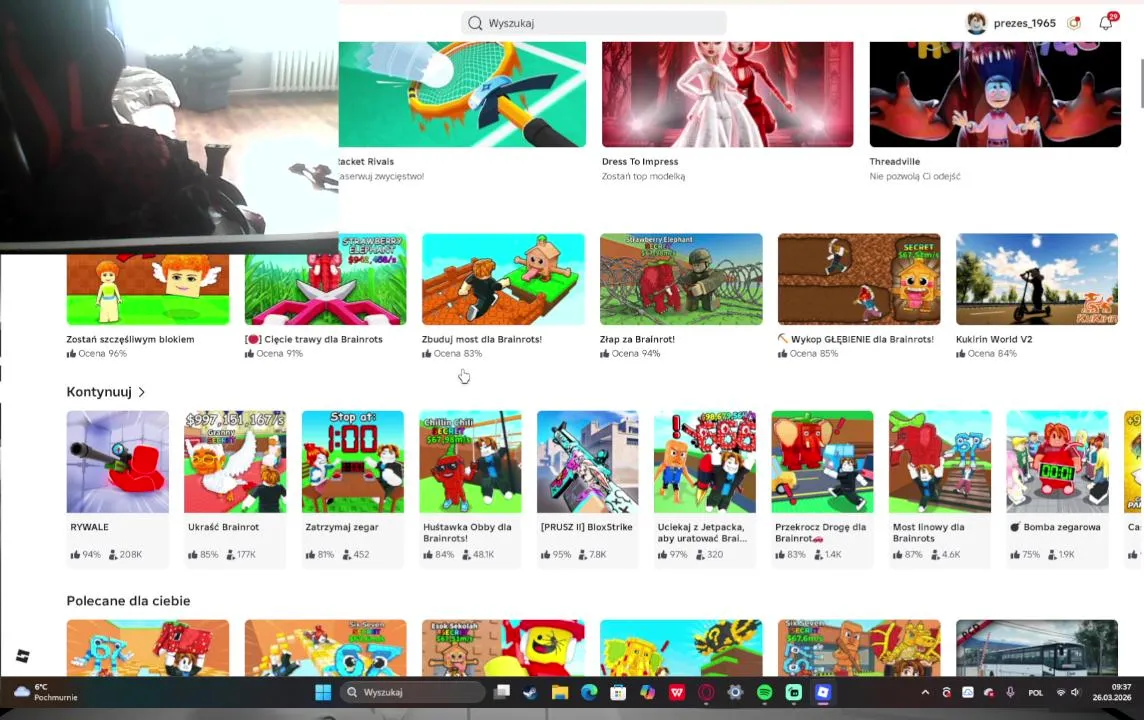Open volume speaker tray icon
The width and height of the screenshot is (1144, 720).
click(x=1075, y=692)
